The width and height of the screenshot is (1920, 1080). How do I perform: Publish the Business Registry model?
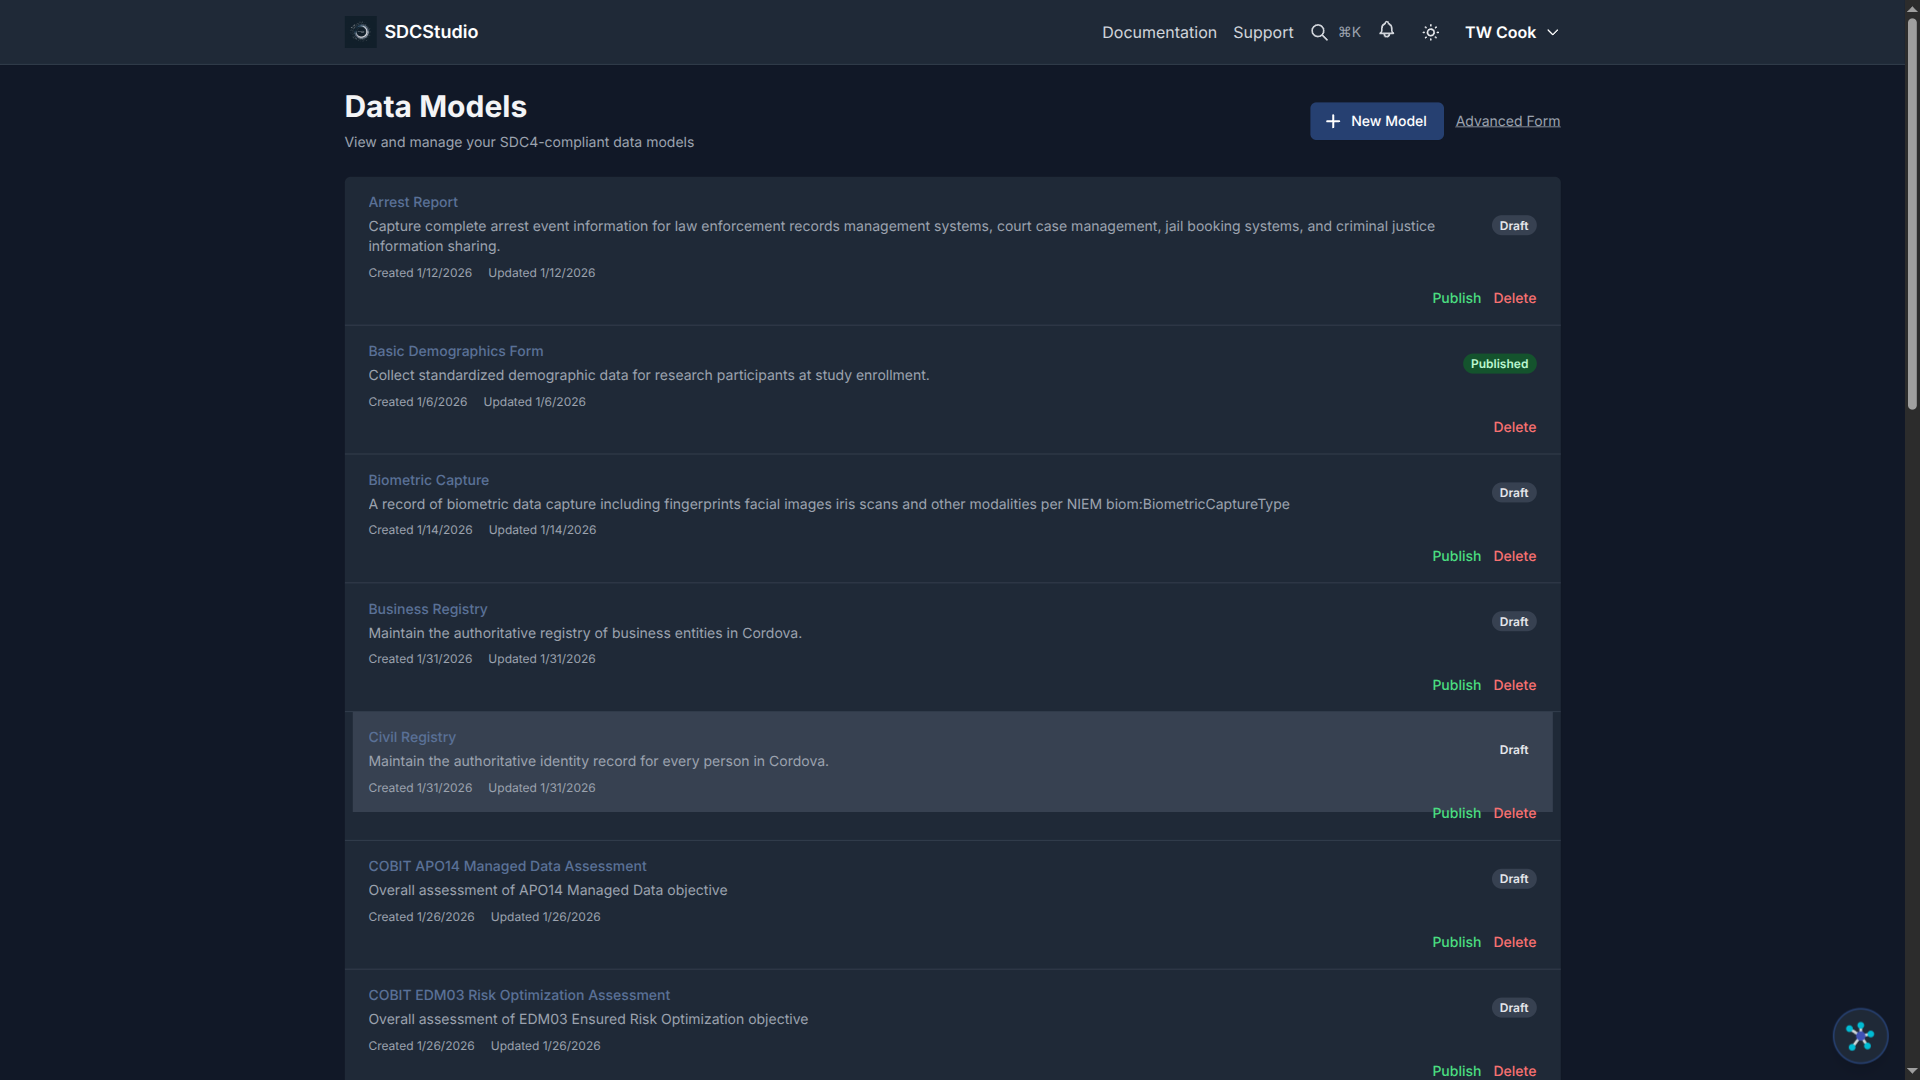tap(1456, 685)
